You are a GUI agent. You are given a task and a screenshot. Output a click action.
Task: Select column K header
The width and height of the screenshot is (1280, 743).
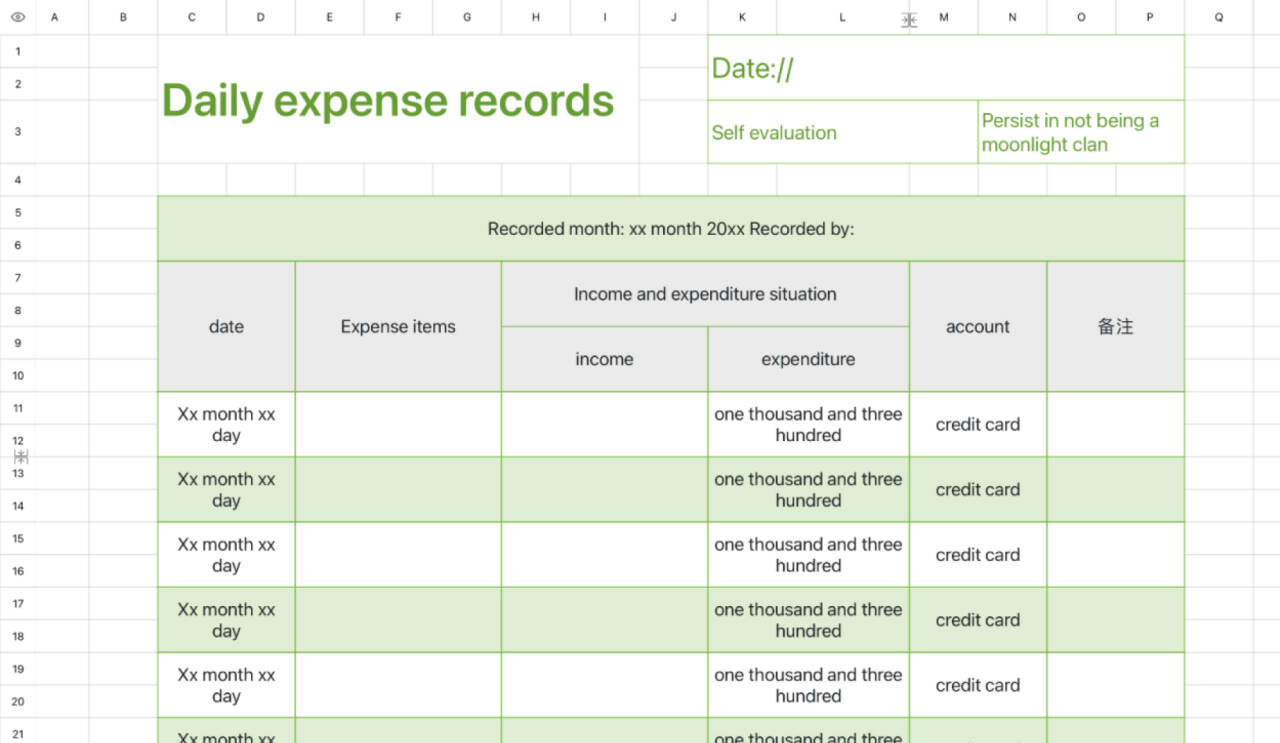[x=742, y=17]
